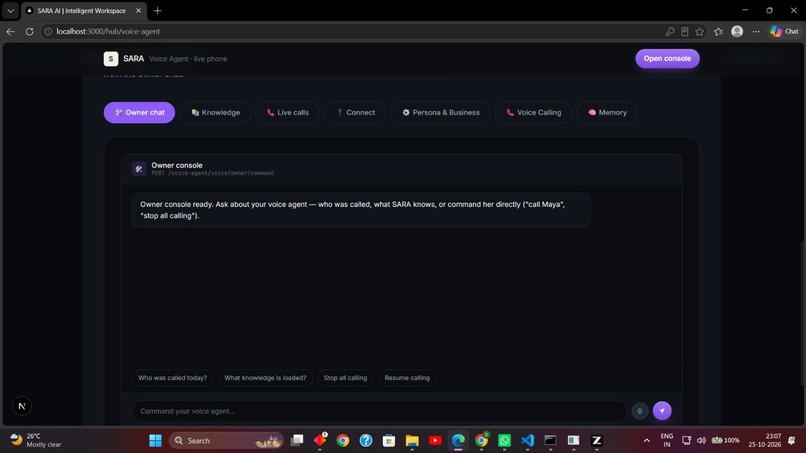Add this page to favorites star

700,31
